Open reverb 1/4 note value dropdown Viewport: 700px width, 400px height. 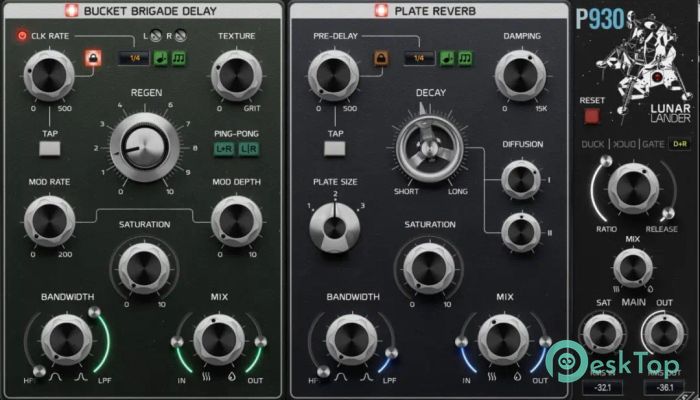[x=420, y=58]
